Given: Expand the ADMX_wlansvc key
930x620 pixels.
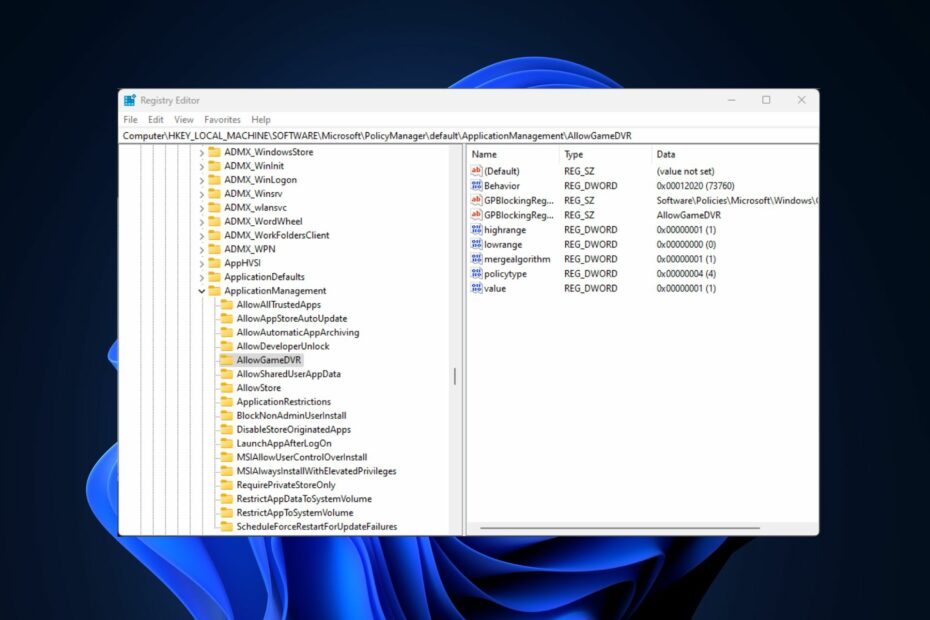Looking at the screenshot, I should click(x=202, y=208).
